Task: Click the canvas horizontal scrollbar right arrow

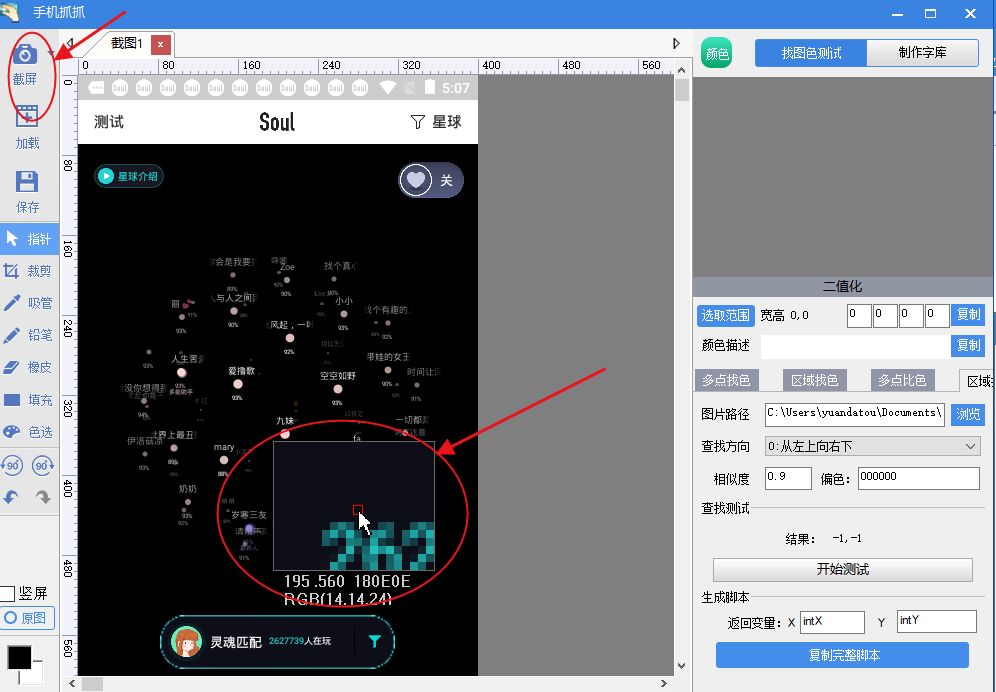Action: pyautogui.click(x=664, y=684)
